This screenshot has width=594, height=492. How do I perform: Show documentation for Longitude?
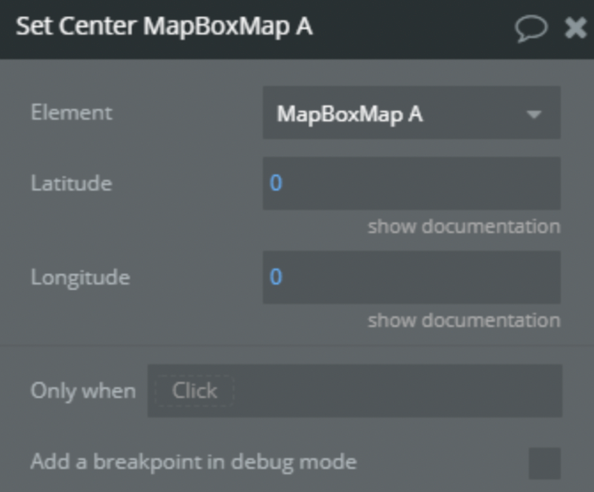click(464, 320)
